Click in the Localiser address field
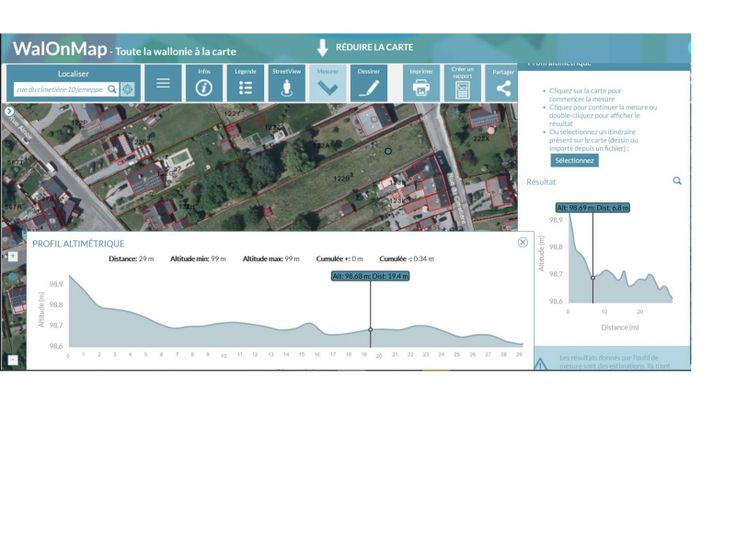The image size is (736, 552). click(59, 89)
